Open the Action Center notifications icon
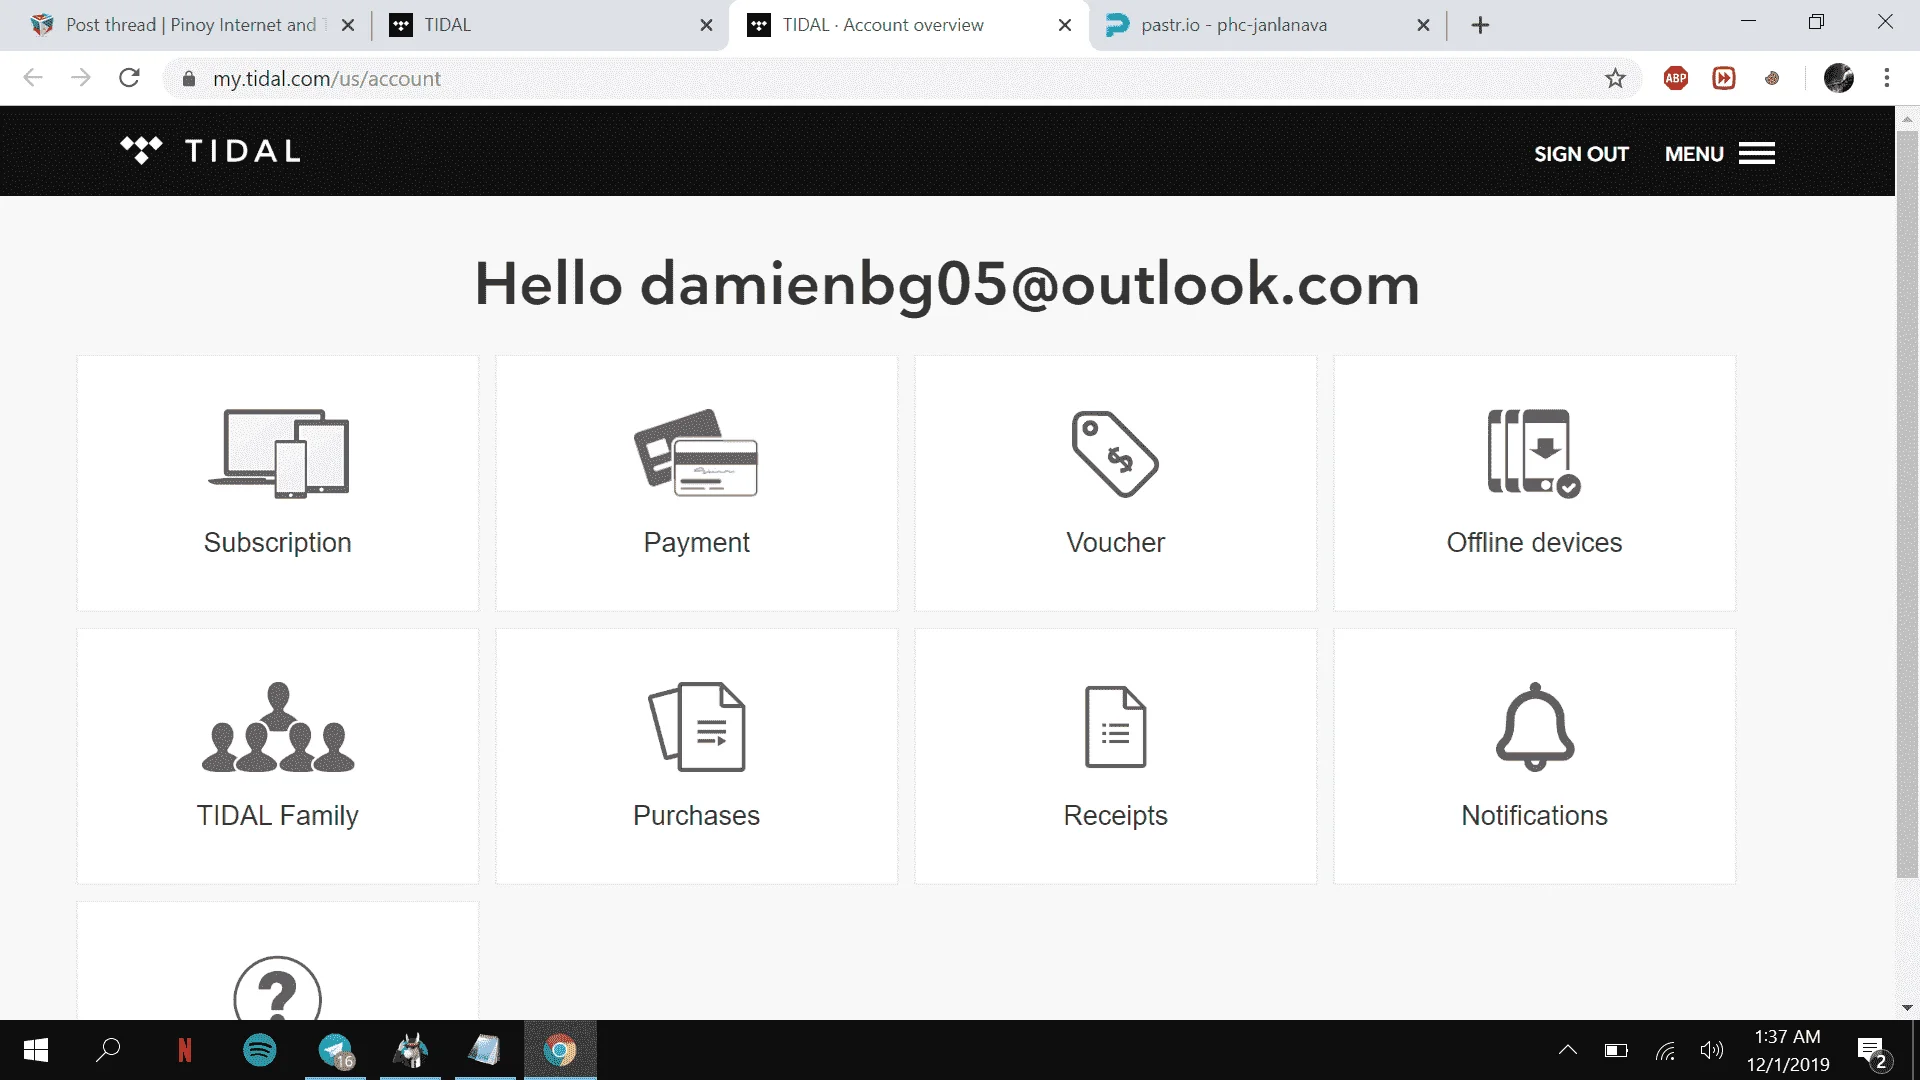This screenshot has height=1080, width=1920. (1873, 1052)
